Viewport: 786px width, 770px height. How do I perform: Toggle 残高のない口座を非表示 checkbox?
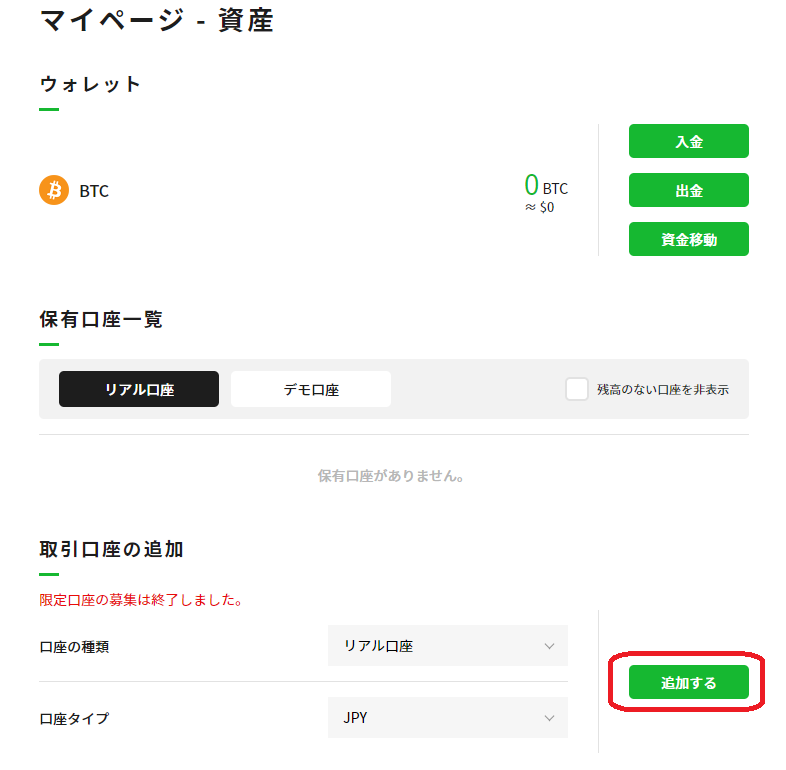576,389
